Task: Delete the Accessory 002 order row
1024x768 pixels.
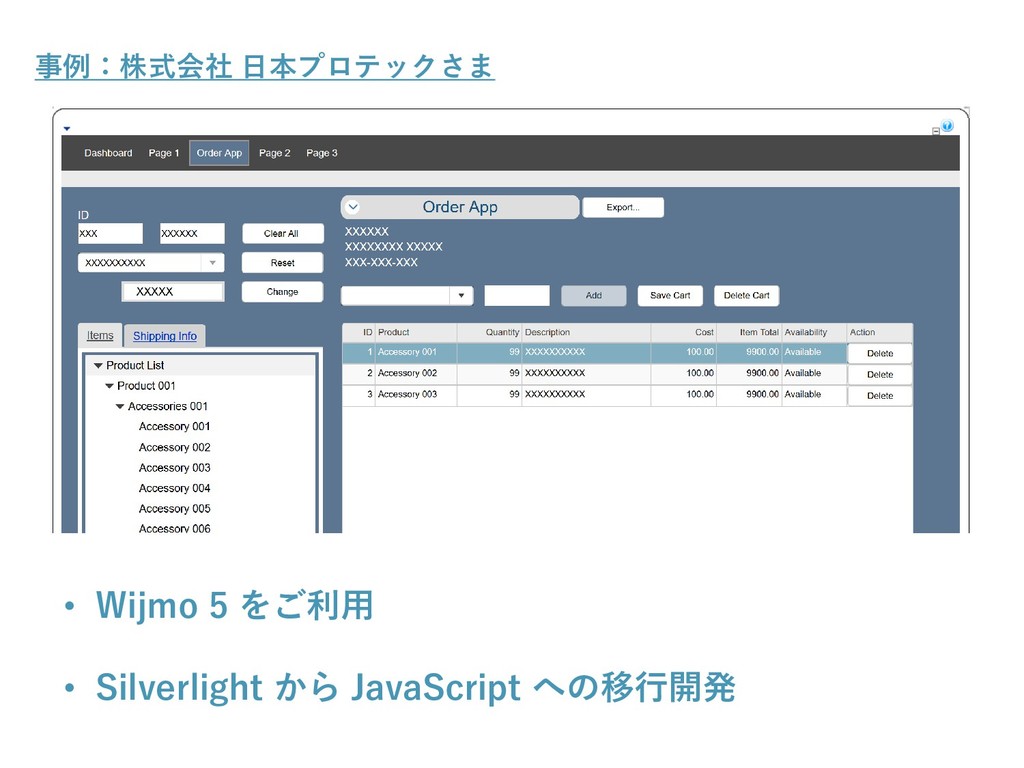Action: pos(880,374)
